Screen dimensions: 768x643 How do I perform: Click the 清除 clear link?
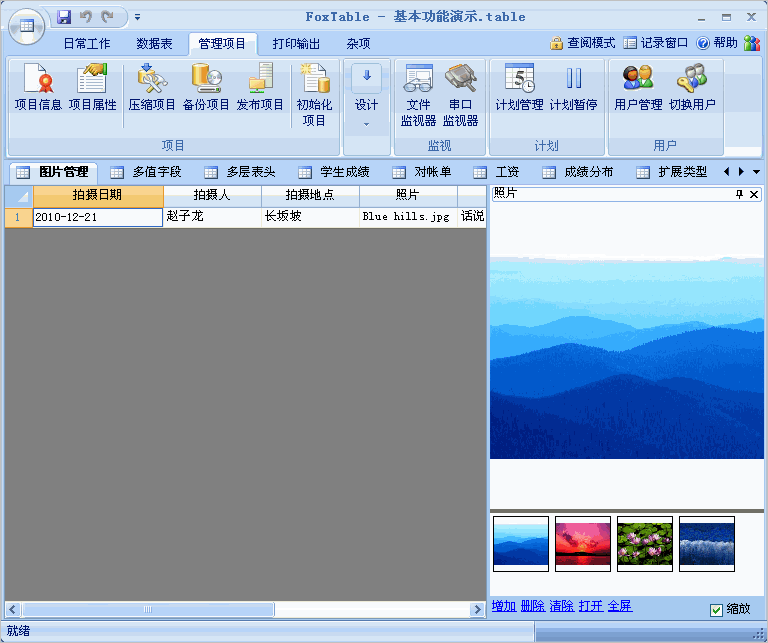(562, 606)
